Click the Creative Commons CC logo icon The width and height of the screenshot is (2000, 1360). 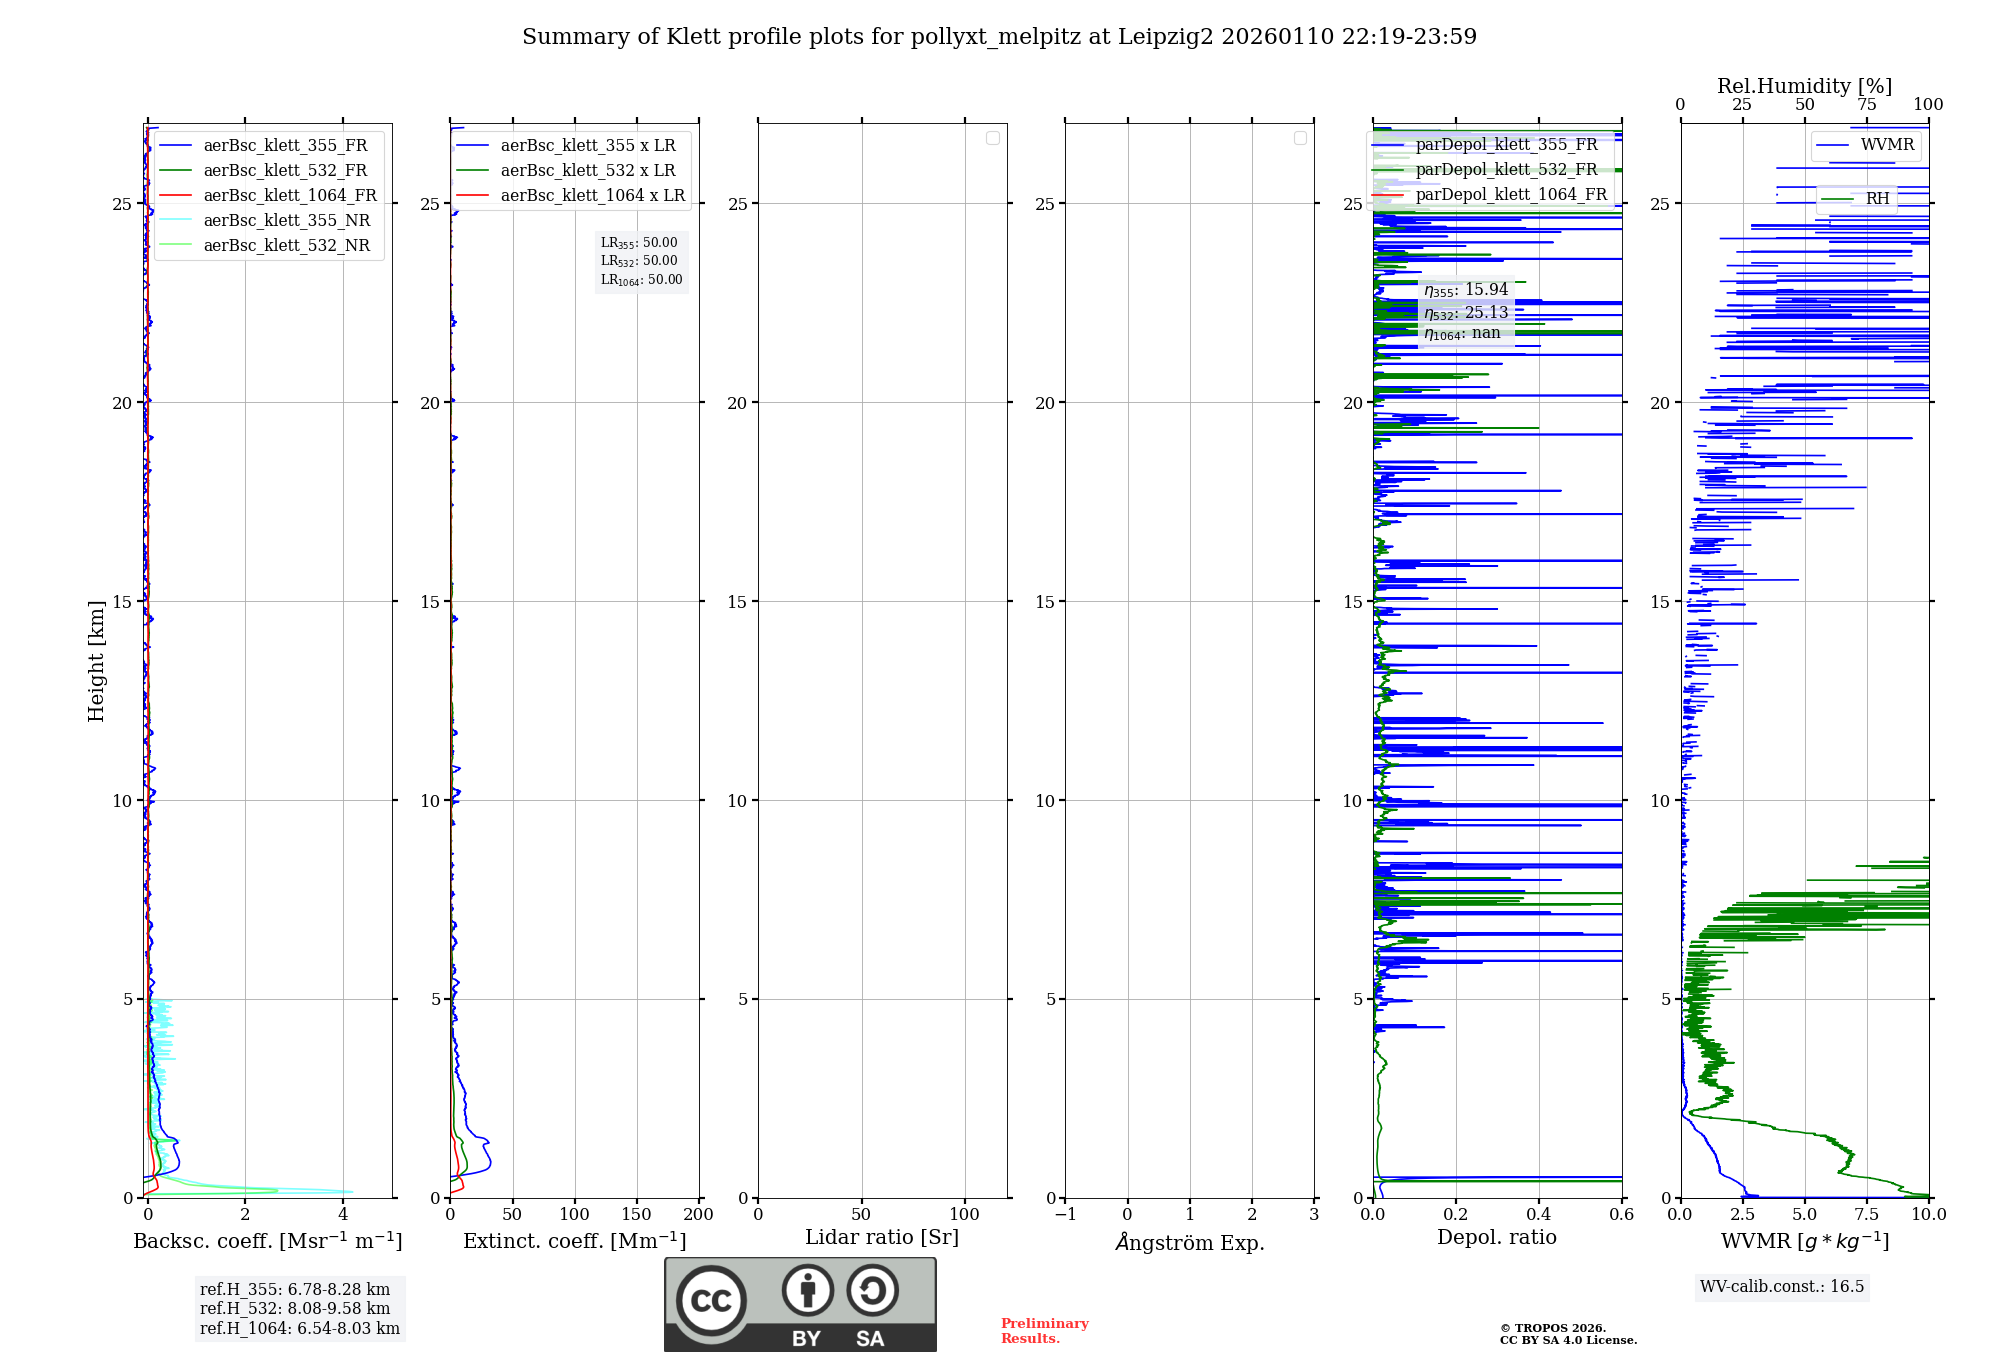click(x=711, y=1300)
